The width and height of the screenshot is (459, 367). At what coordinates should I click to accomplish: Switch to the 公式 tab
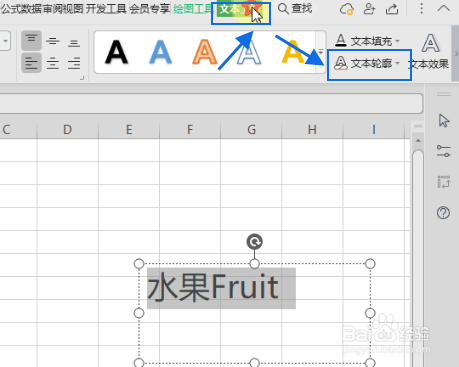pos(11,9)
